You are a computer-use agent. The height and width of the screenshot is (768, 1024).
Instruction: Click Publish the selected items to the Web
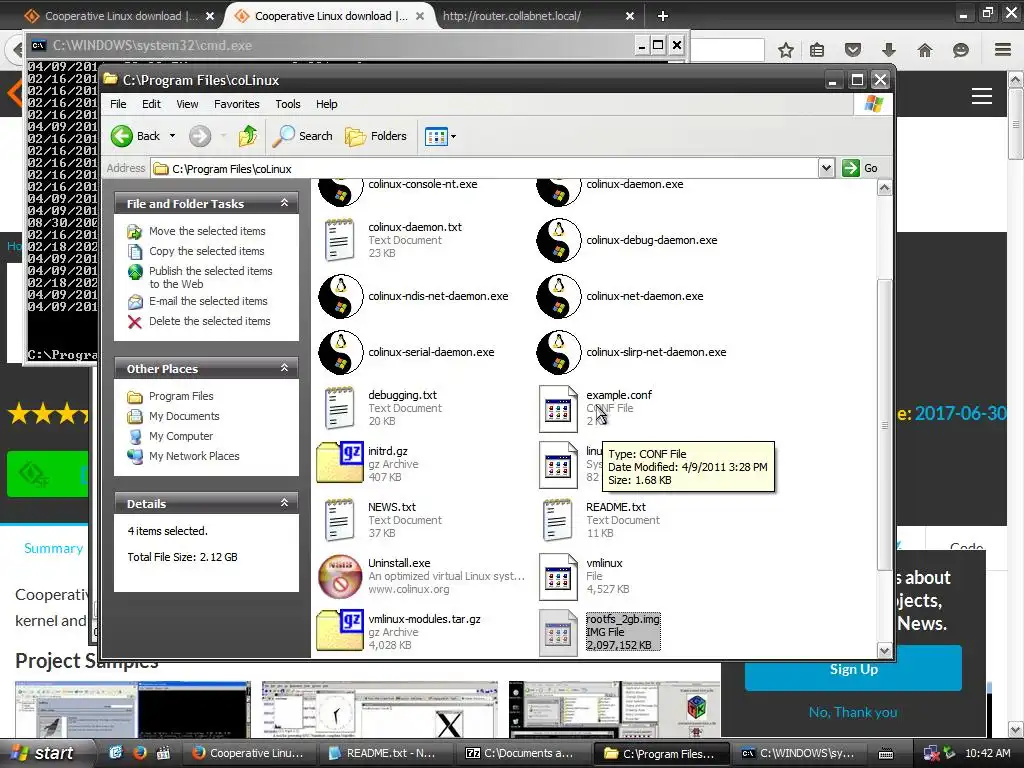point(210,278)
